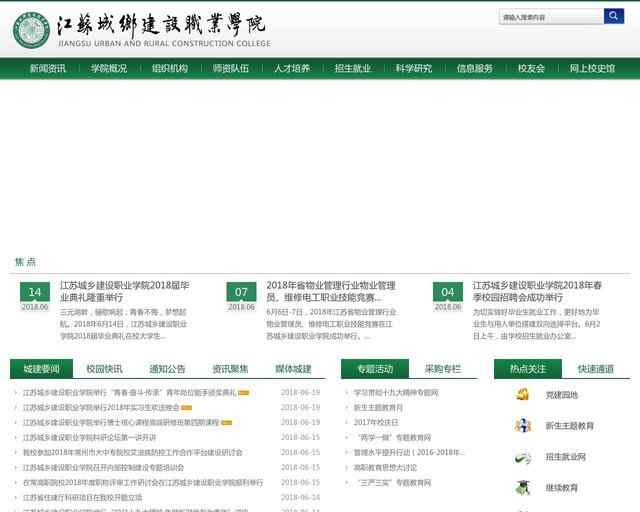
Task: Open the 招生就业网 icon
Action: pos(522,457)
